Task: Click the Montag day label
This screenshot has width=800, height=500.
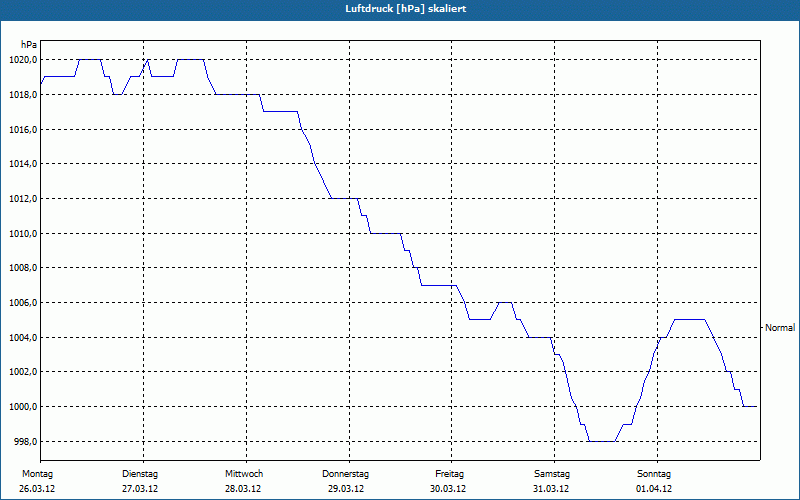Action: [37, 474]
